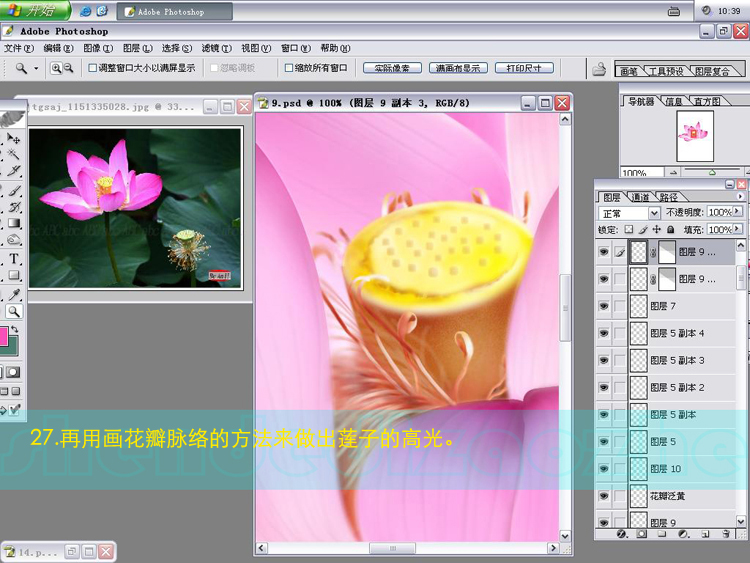This screenshot has width=750, height=563.
Task: Hide the selected top 图层 9 layer
Action: [604, 252]
